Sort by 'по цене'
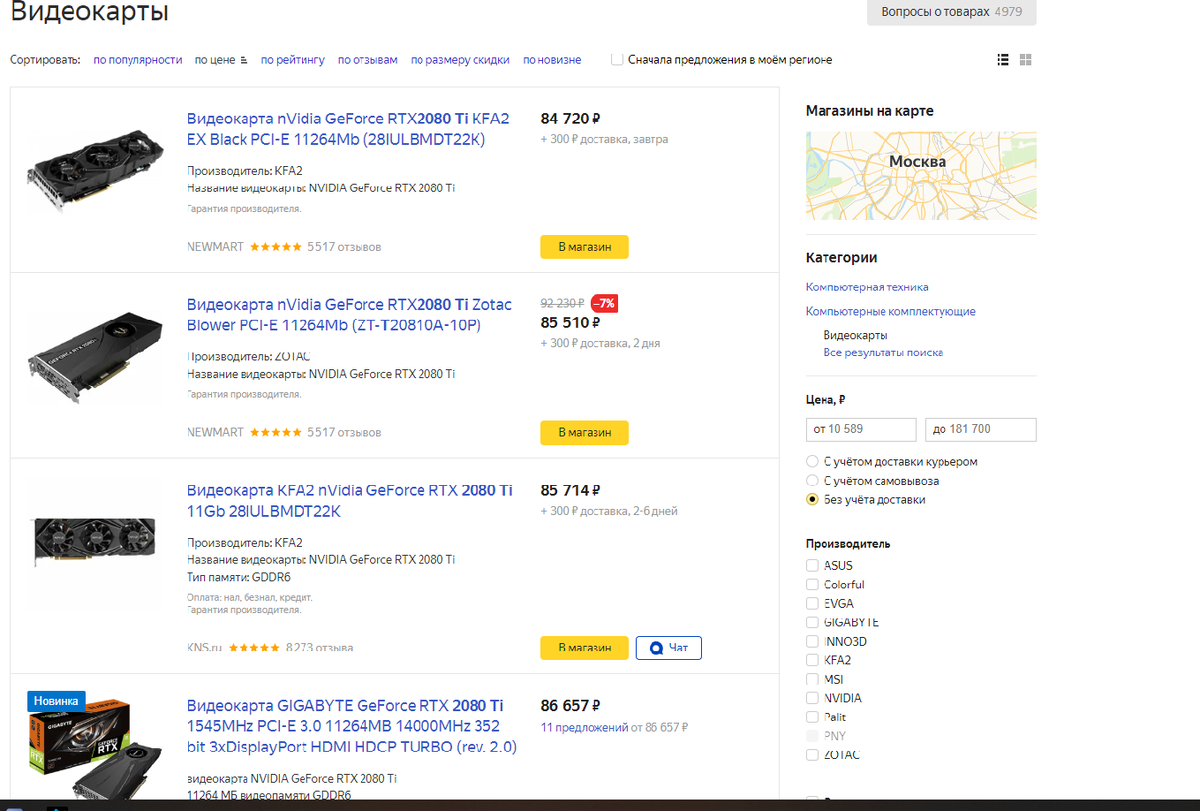The width and height of the screenshot is (1200, 811). (215, 60)
